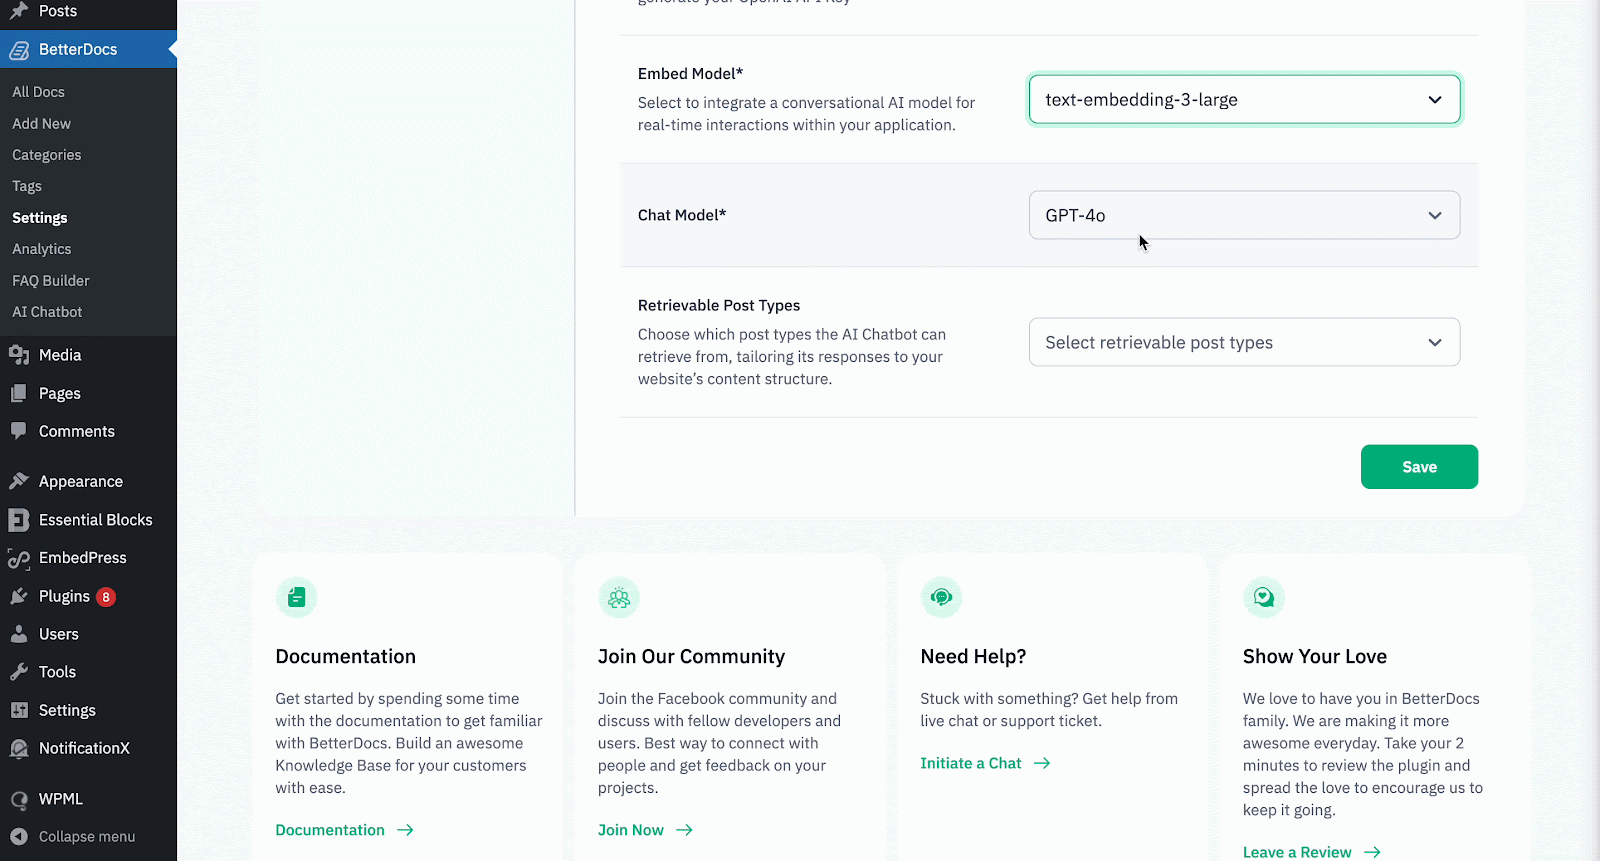
Task: Click the Join Our Community people icon
Action: [x=619, y=598]
